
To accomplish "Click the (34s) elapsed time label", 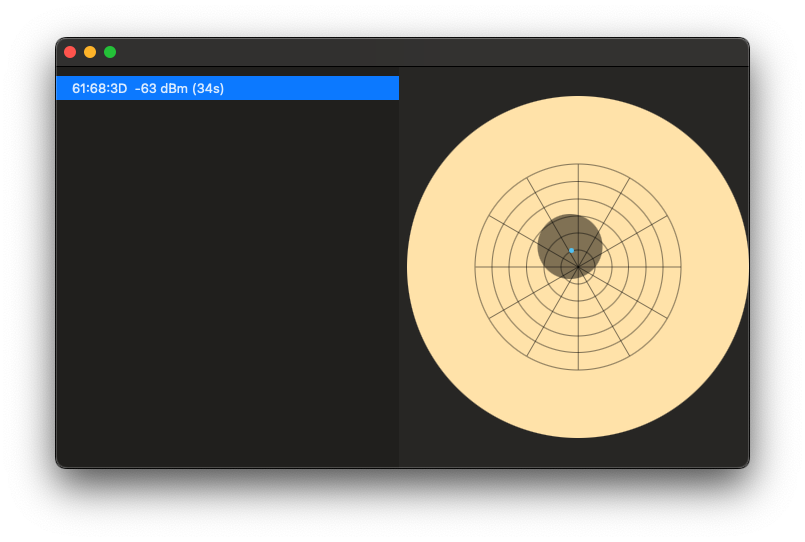I will pos(208,89).
